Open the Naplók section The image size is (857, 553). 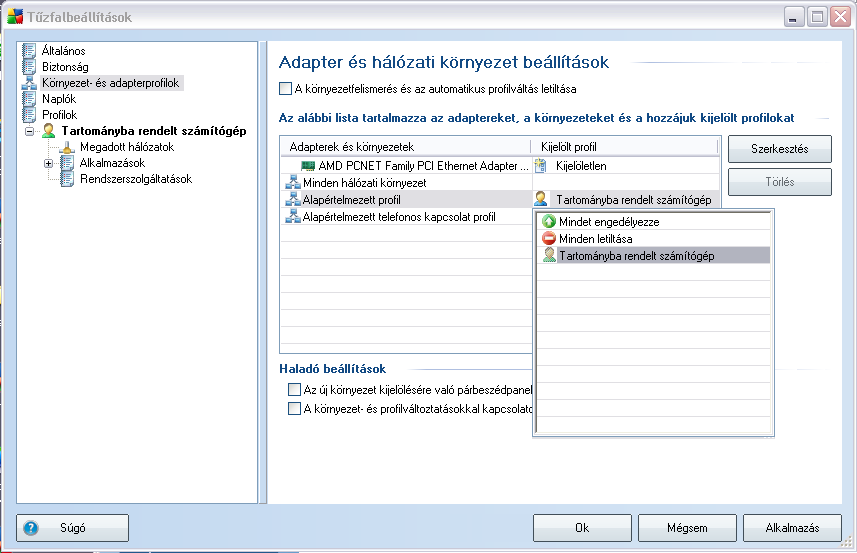59,99
